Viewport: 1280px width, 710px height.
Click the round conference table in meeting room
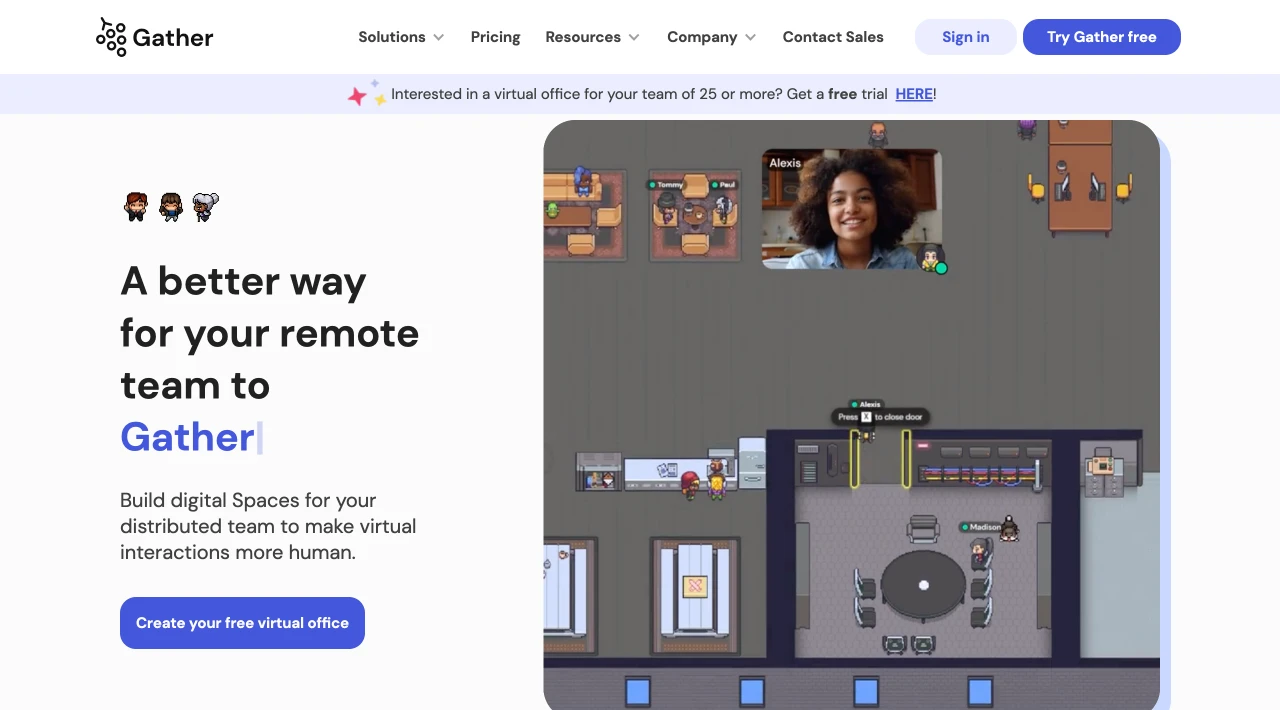[x=923, y=585]
